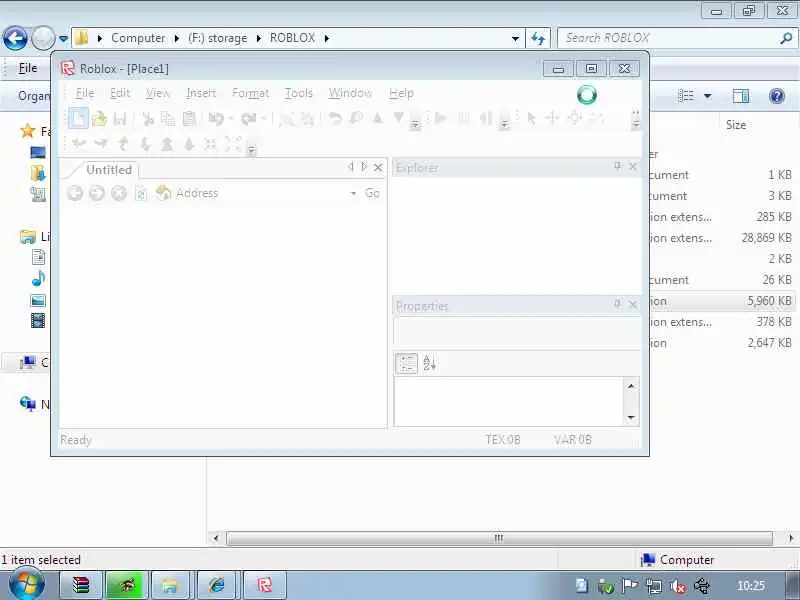Click the Play arrow icon in Roblox toolbar

click(x=441, y=118)
